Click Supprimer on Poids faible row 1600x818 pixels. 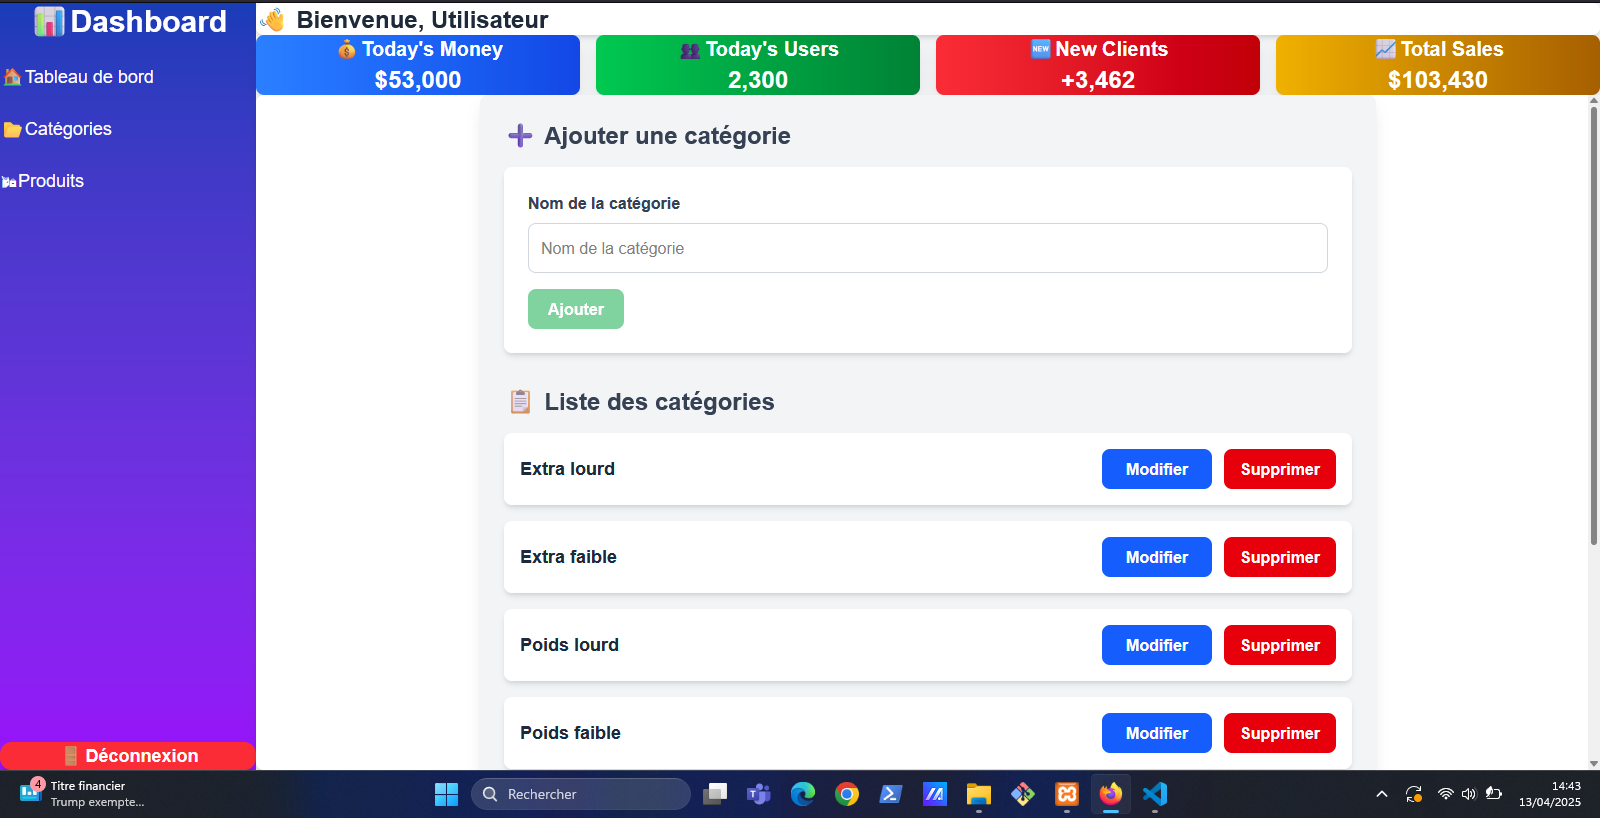(x=1280, y=733)
